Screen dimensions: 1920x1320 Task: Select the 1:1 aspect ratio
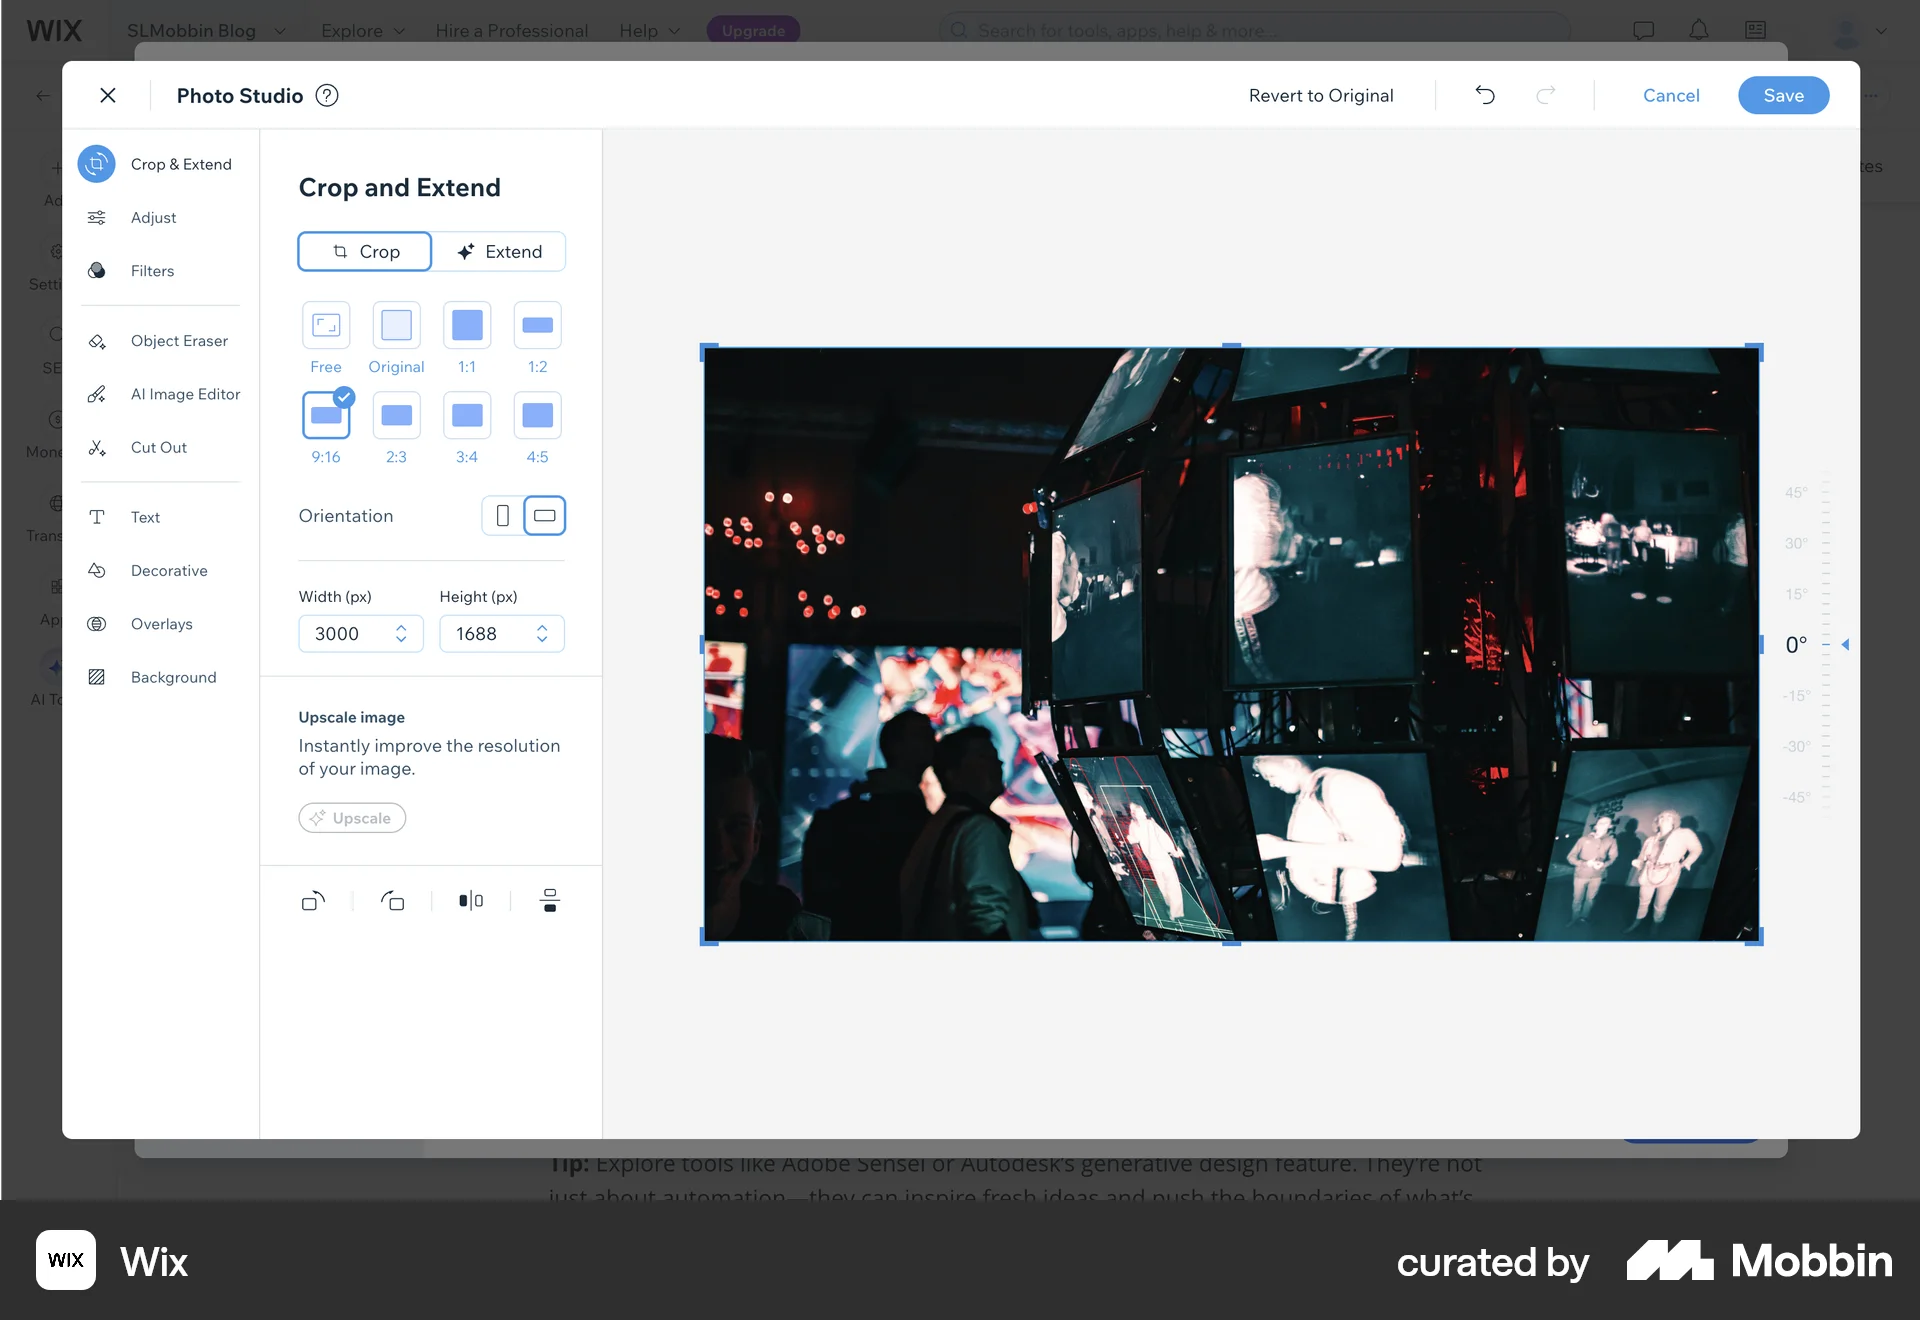tap(467, 325)
